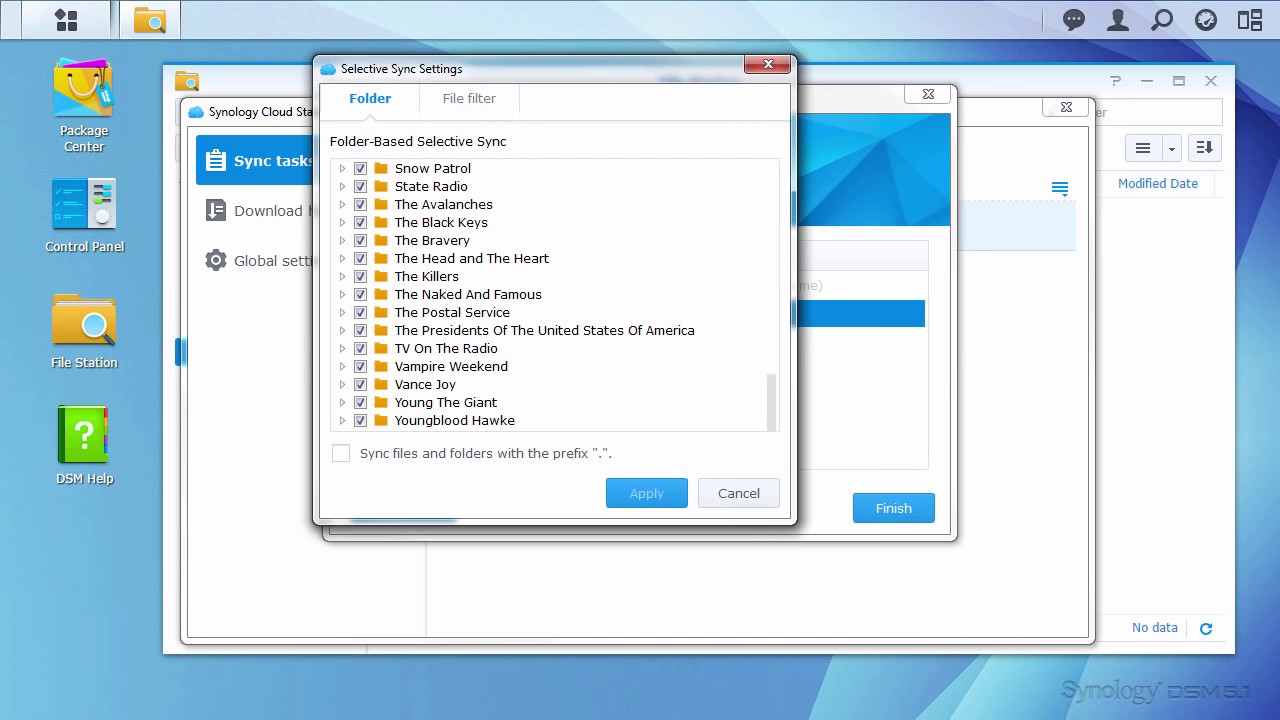This screenshot has width=1280, height=720.
Task: Click the Apply button
Action: [x=647, y=493]
